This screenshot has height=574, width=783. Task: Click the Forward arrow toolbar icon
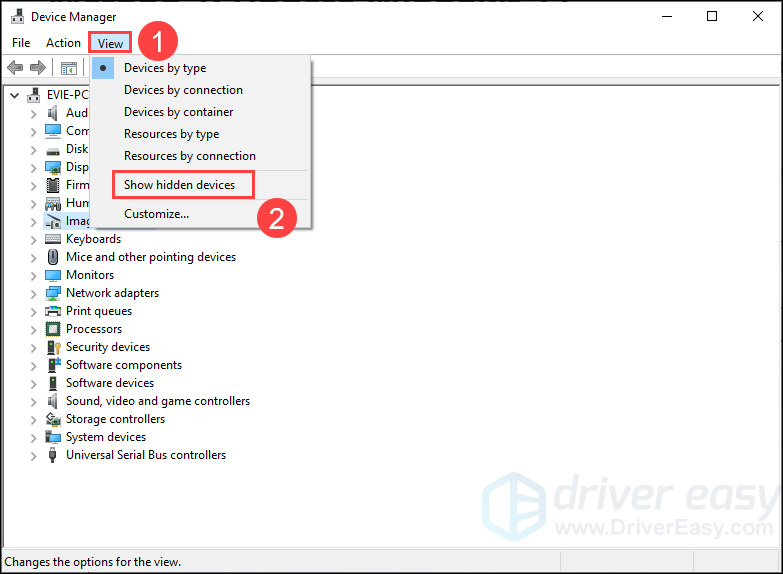37,68
